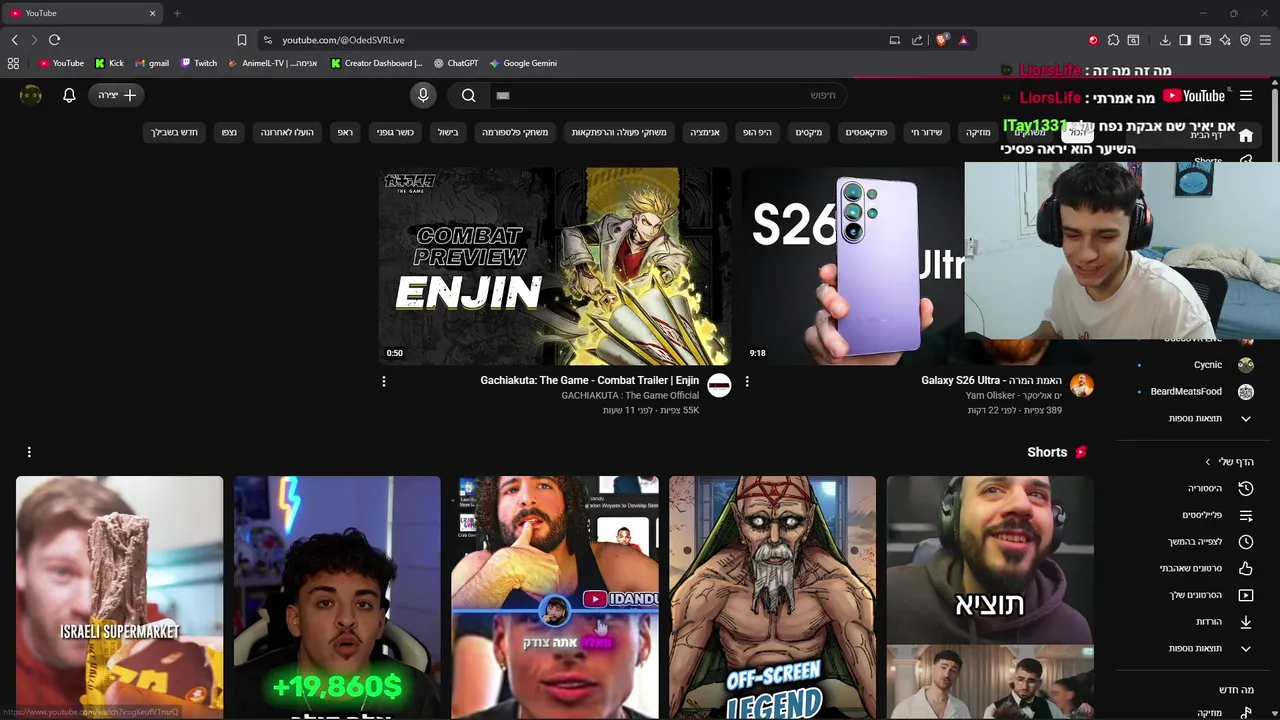Open the Google Gemini bookmark
Image resolution: width=1280 pixels, height=720 pixels.
pos(523,63)
